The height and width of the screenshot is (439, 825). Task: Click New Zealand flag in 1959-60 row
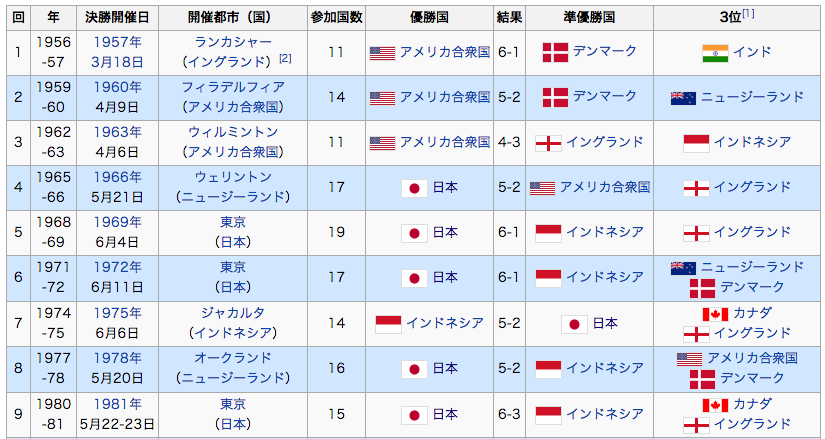(x=683, y=97)
